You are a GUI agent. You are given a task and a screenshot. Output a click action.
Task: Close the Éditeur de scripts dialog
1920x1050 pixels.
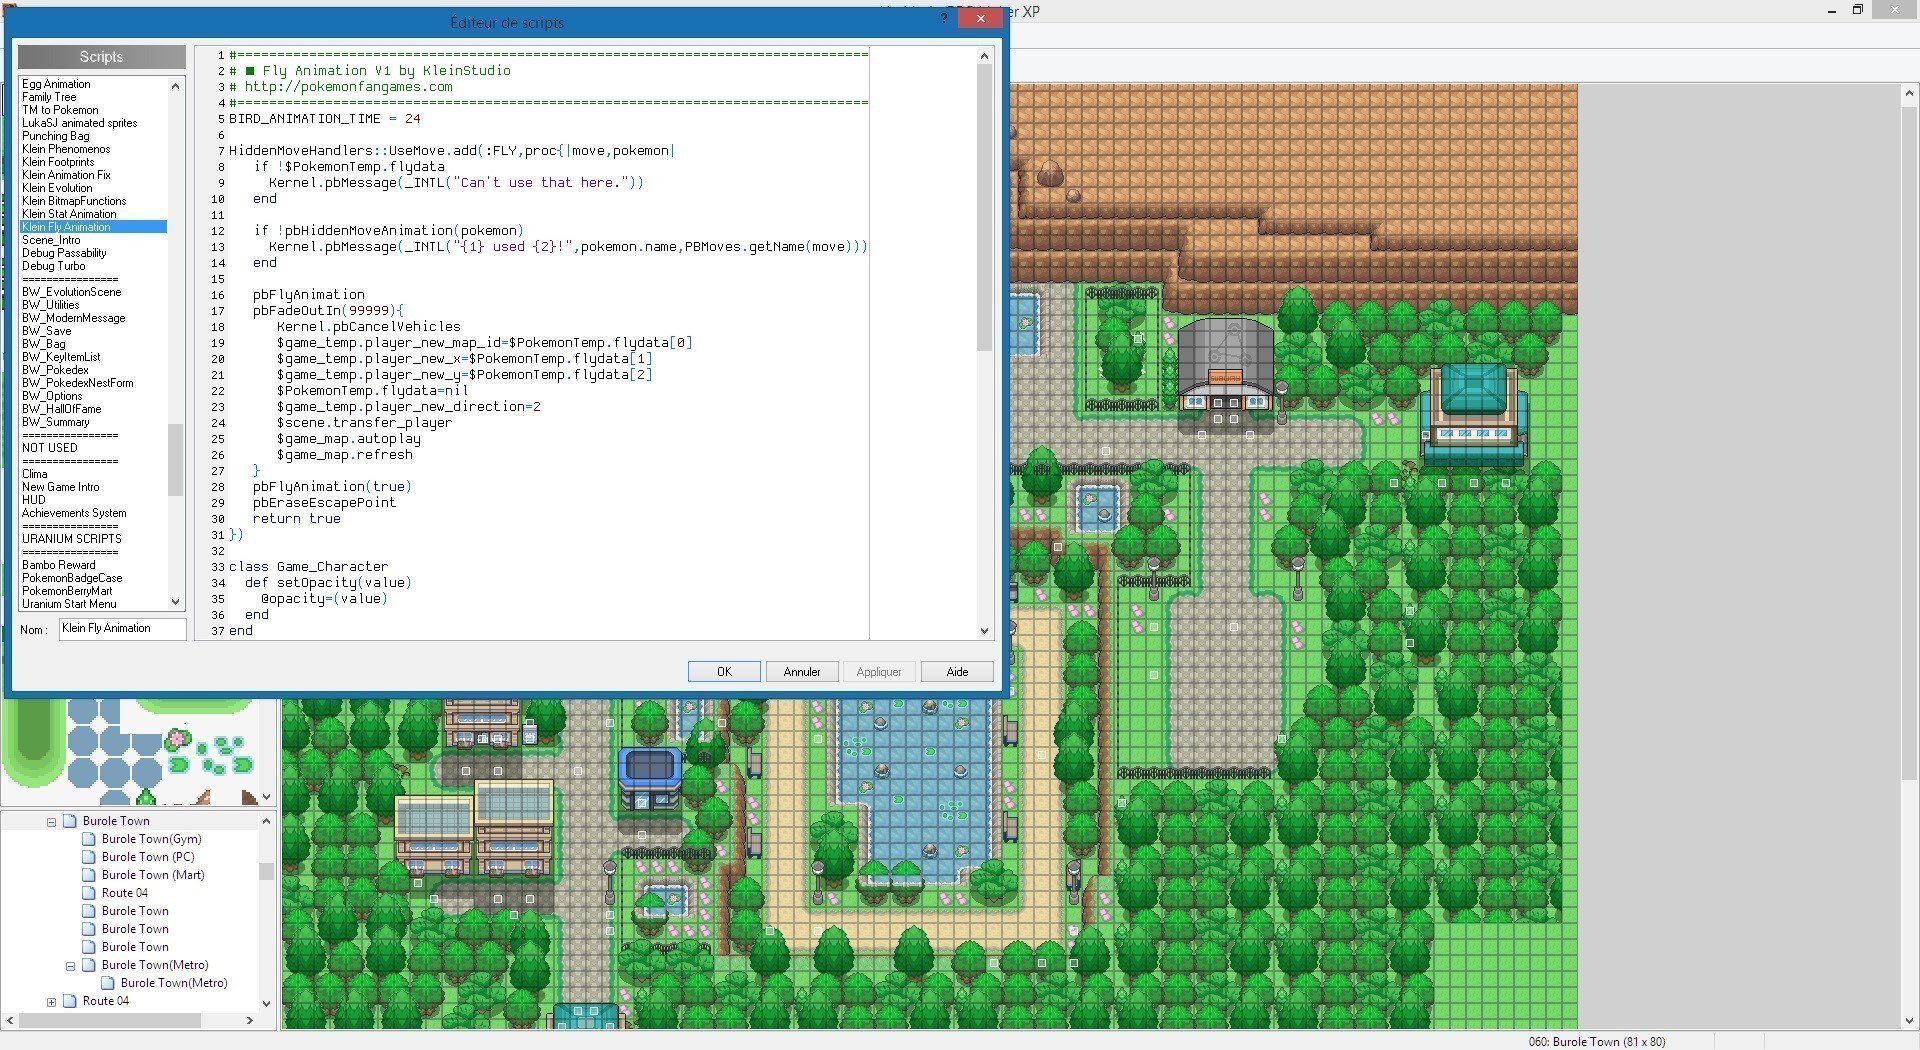coord(980,18)
